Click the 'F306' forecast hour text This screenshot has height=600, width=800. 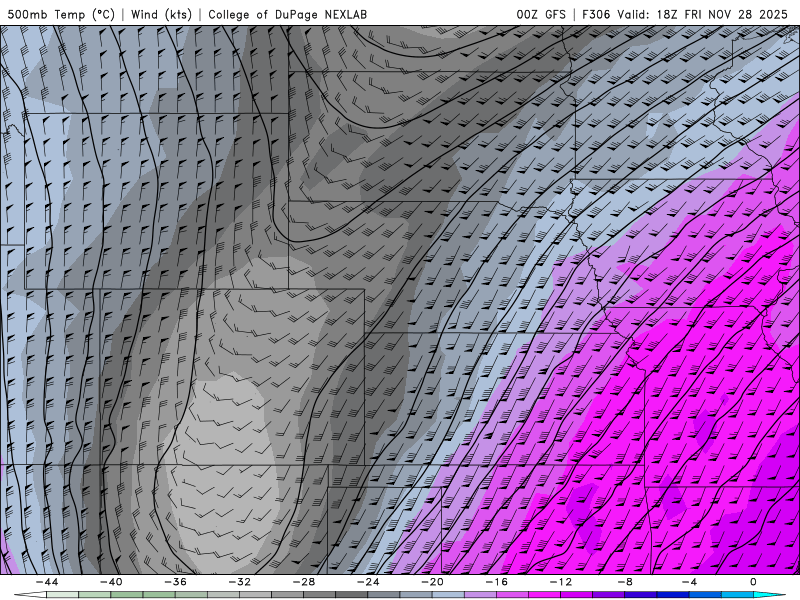pyautogui.click(x=596, y=14)
